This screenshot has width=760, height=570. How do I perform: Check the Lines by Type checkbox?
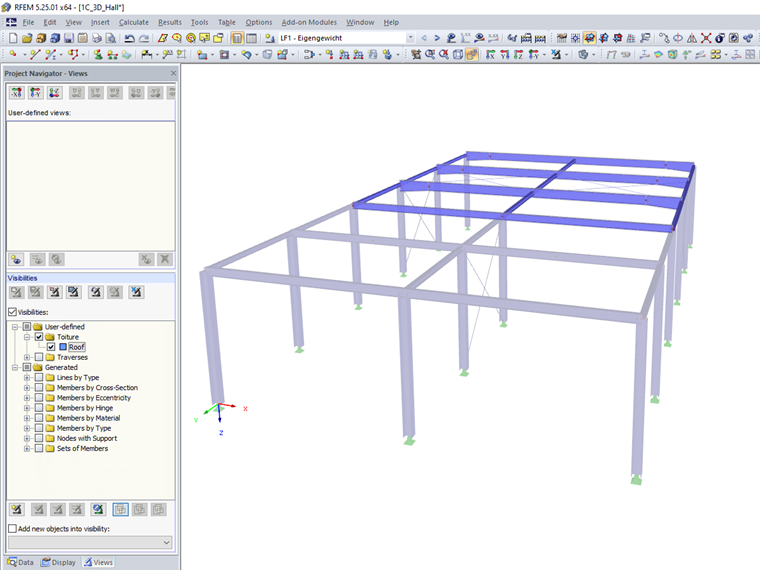(39, 377)
